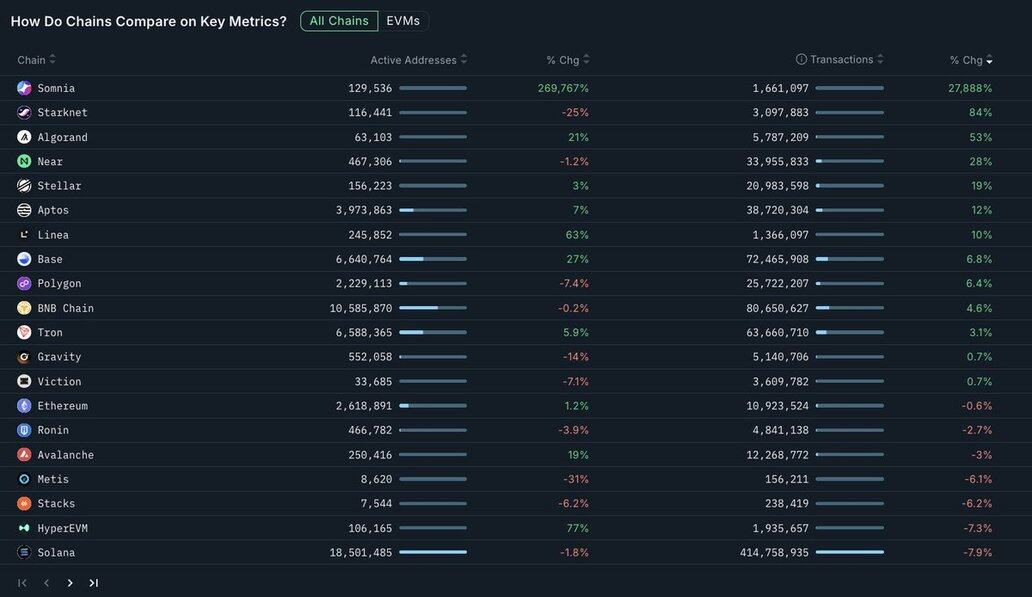Click the Somnia chain logo icon

24,88
